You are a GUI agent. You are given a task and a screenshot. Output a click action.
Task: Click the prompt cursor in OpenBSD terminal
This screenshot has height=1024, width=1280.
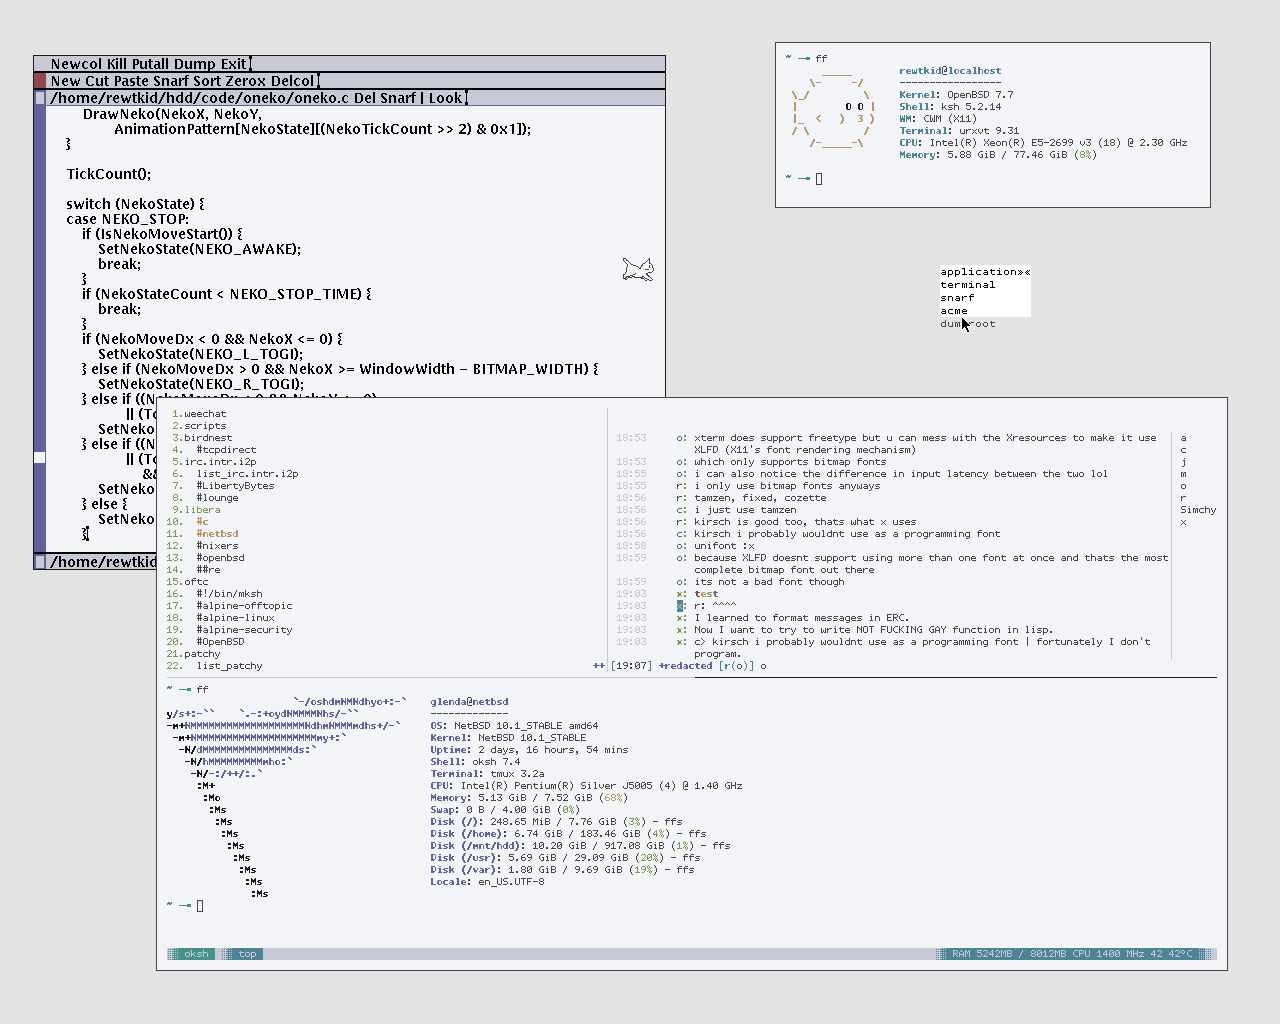click(819, 179)
